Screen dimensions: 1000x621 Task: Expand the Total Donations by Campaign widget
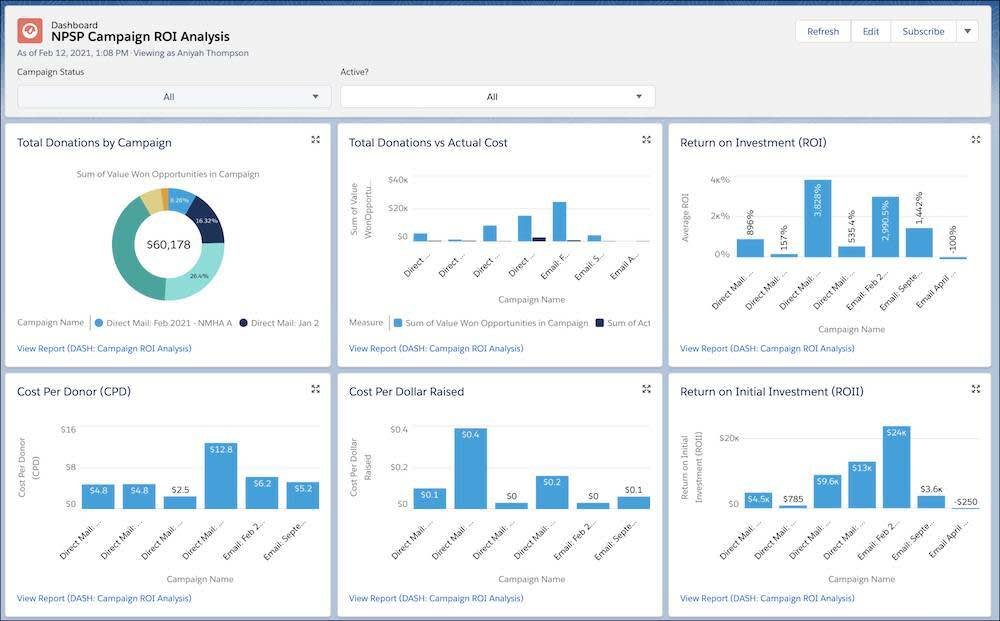tap(315, 139)
